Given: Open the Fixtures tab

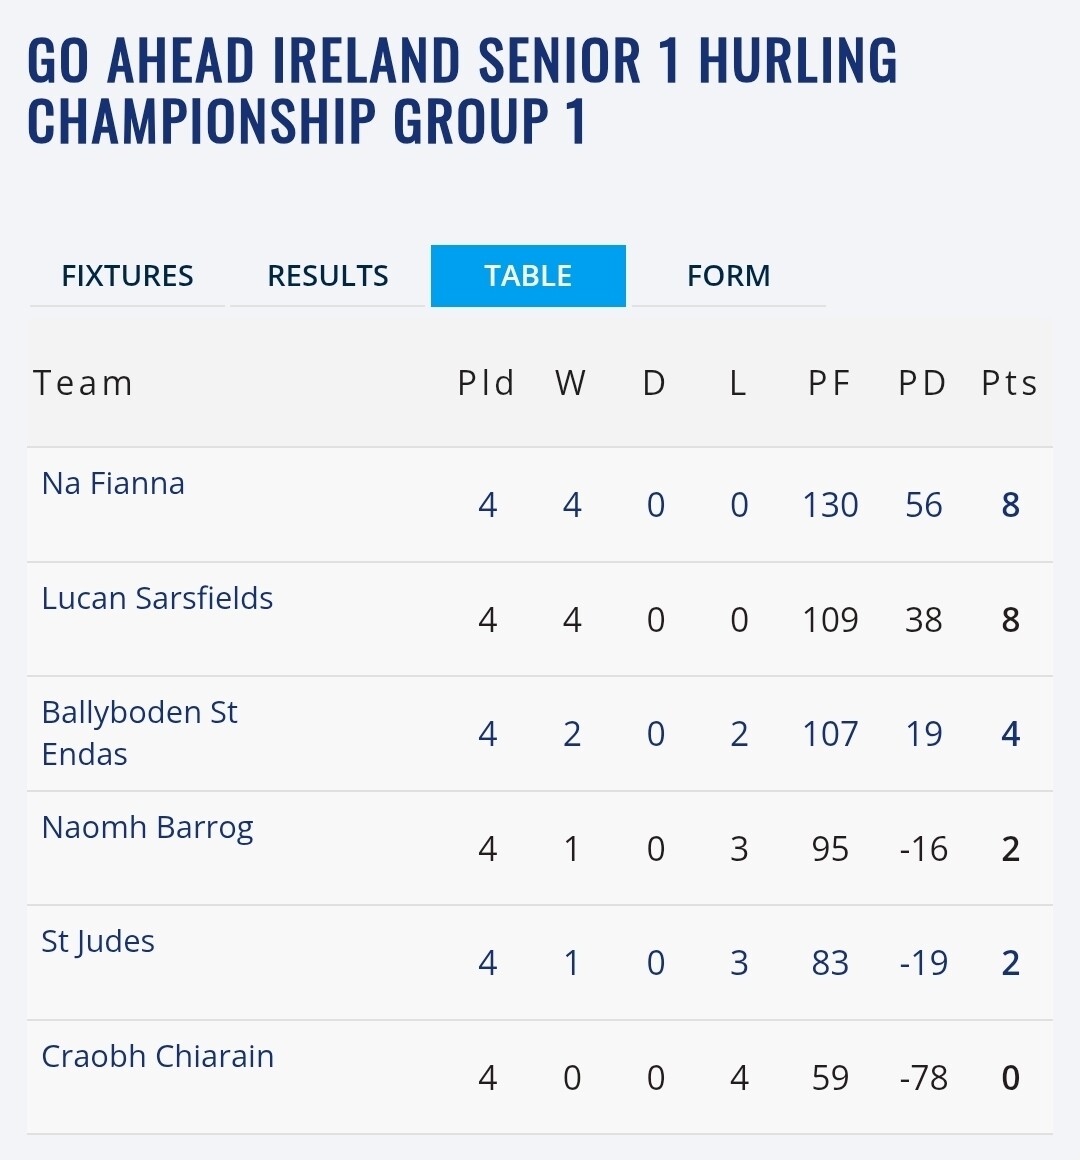Looking at the screenshot, I should click(x=127, y=276).
